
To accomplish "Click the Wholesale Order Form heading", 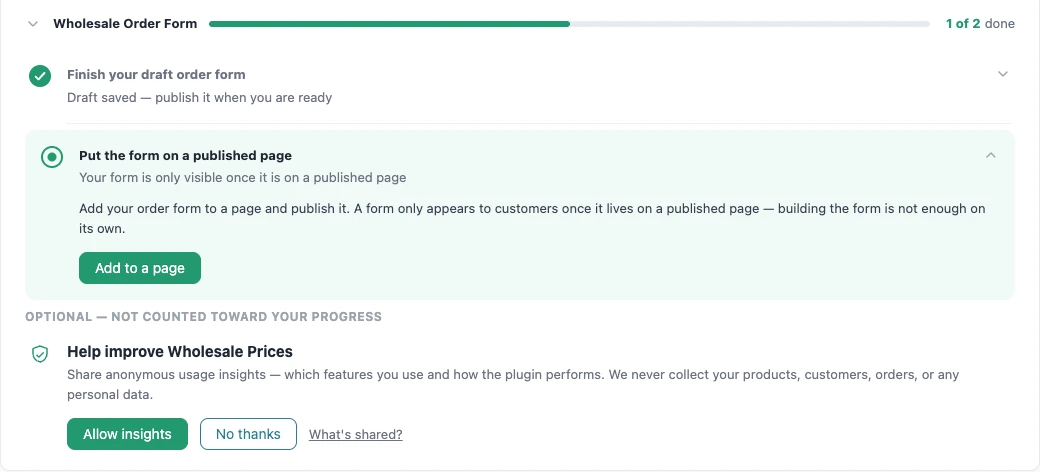I will click(x=125, y=24).
